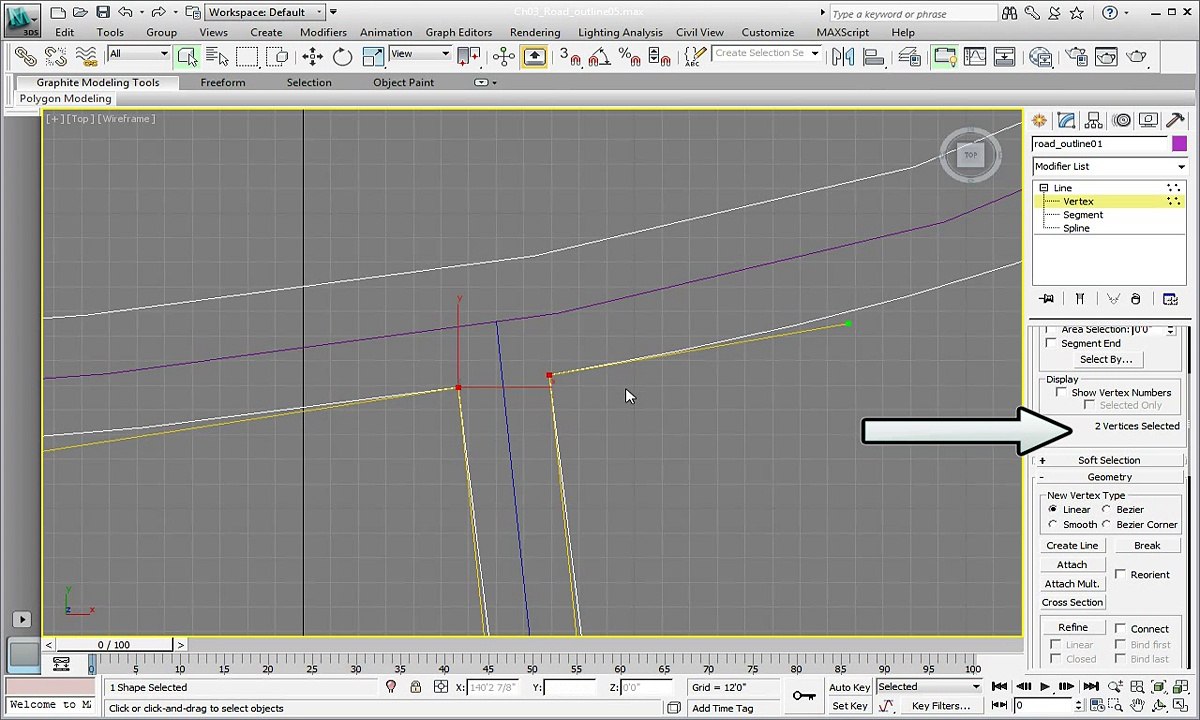
Task: Select the Linear vertex type radio
Action: point(1052,509)
